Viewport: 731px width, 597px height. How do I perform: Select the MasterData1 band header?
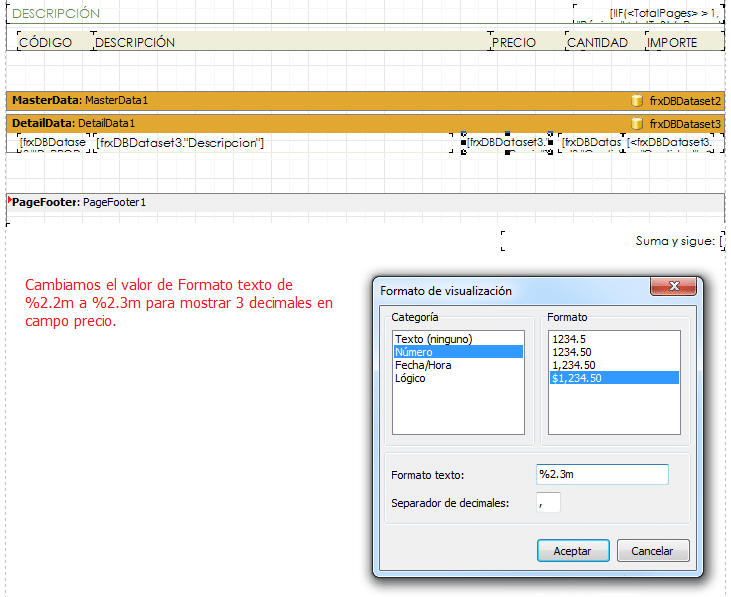pyautogui.click(x=366, y=101)
